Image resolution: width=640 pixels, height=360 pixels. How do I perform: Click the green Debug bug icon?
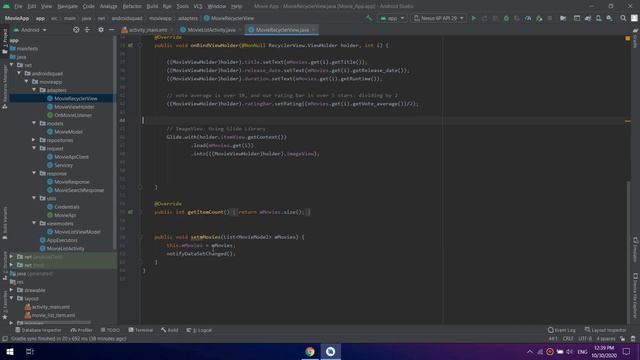click(506, 18)
